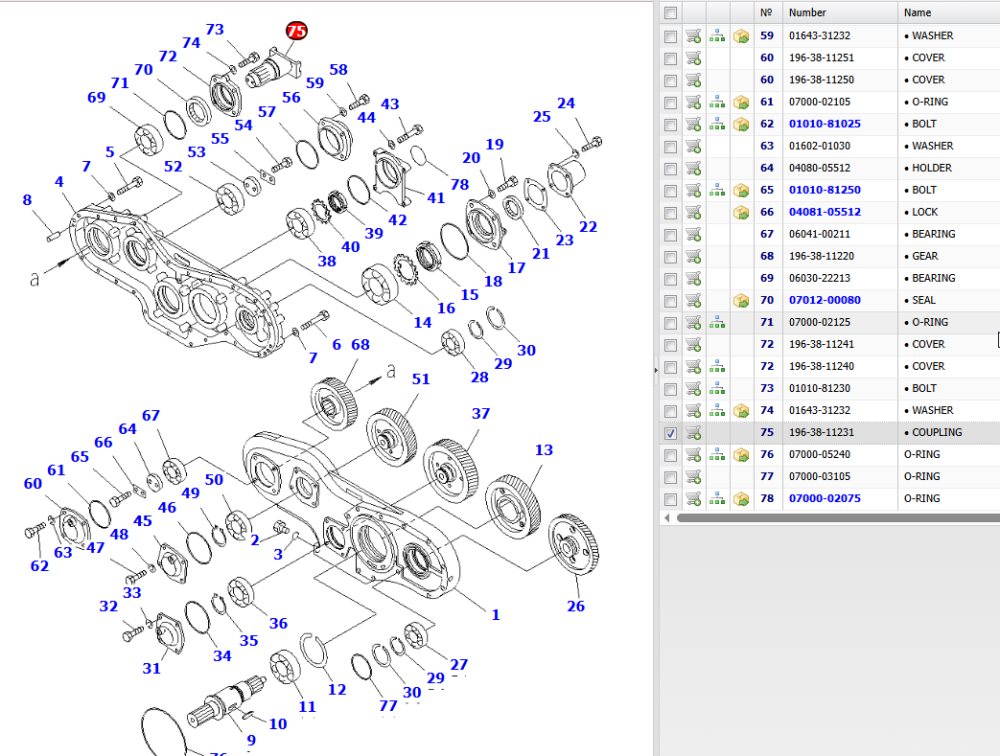Open part number link 07012-00080
Viewport: 1000px width, 756px height.
point(825,300)
